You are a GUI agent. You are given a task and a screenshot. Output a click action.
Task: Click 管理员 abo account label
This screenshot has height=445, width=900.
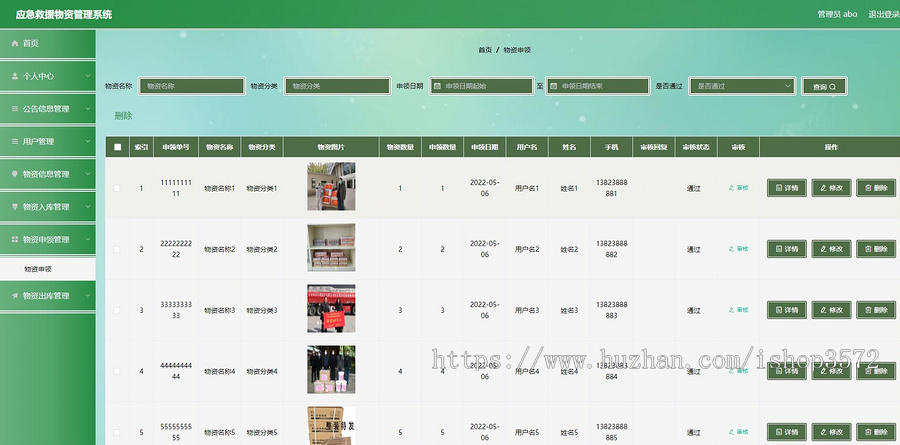pyautogui.click(x=837, y=14)
